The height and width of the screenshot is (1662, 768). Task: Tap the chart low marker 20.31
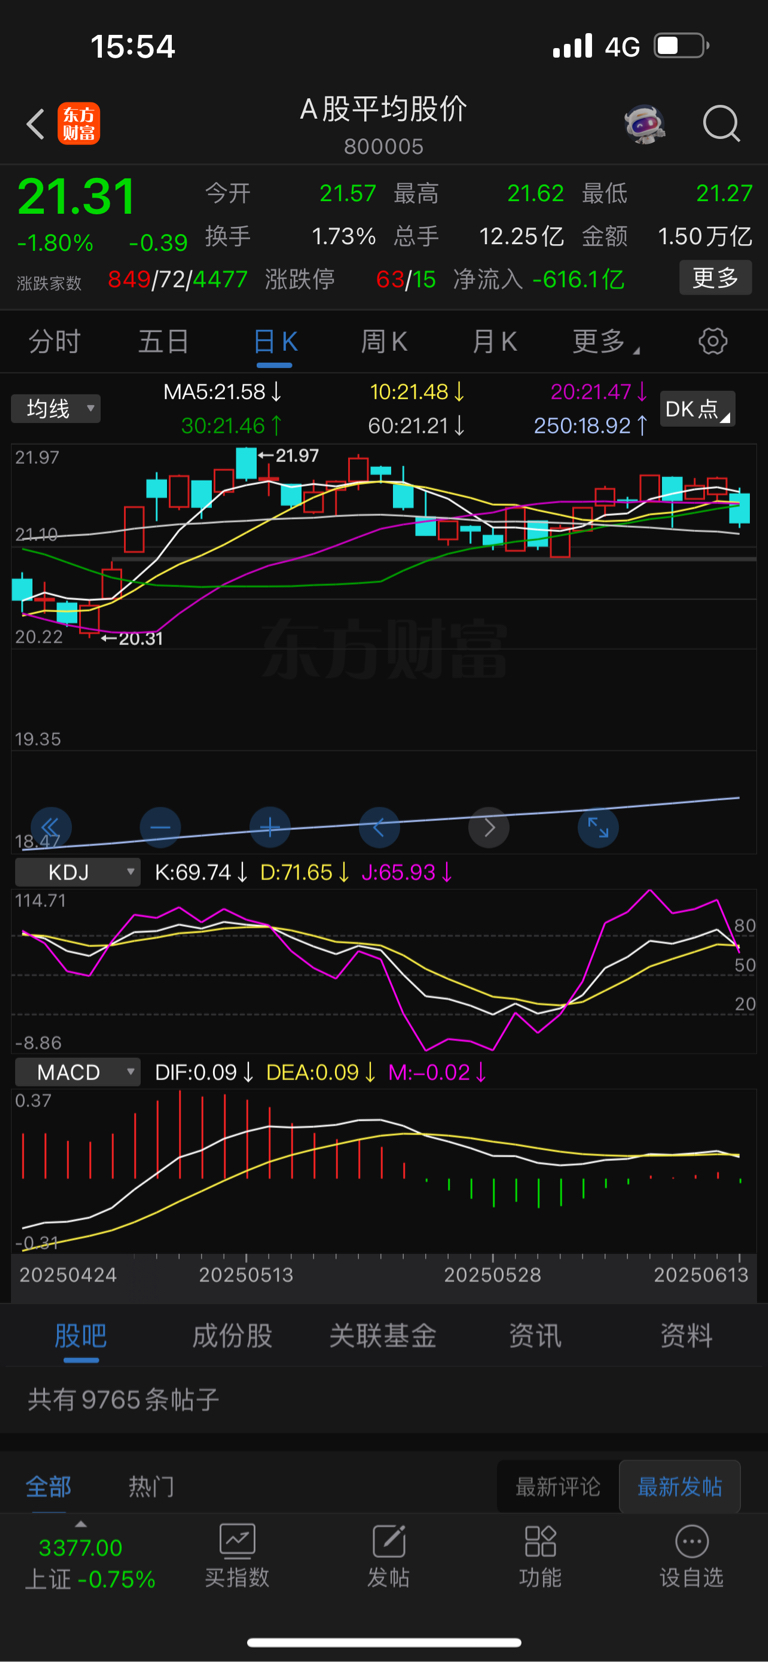pyautogui.click(x=132, y=638)
